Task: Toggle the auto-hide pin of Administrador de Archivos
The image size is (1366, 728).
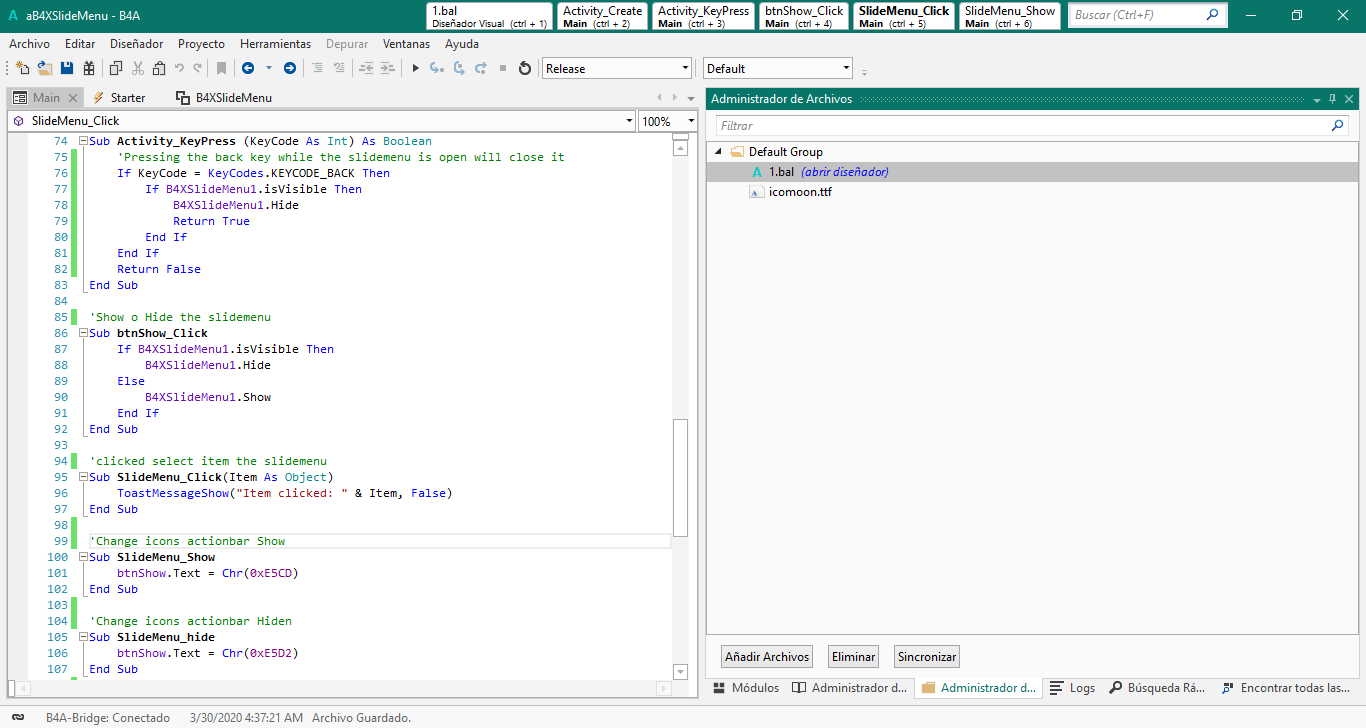Action: pos(1332,99)
